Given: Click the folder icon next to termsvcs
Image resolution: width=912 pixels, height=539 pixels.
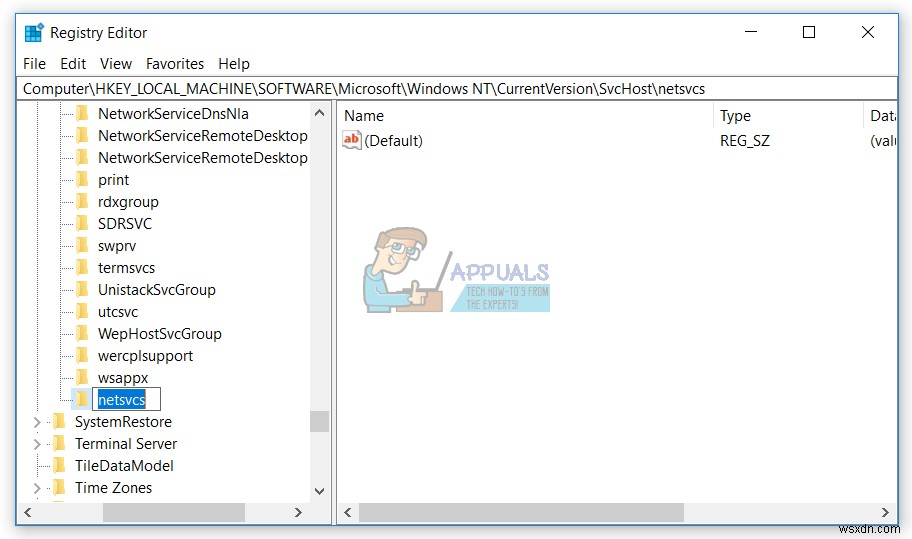Looking at the screenshot, I should coord(82,268).
